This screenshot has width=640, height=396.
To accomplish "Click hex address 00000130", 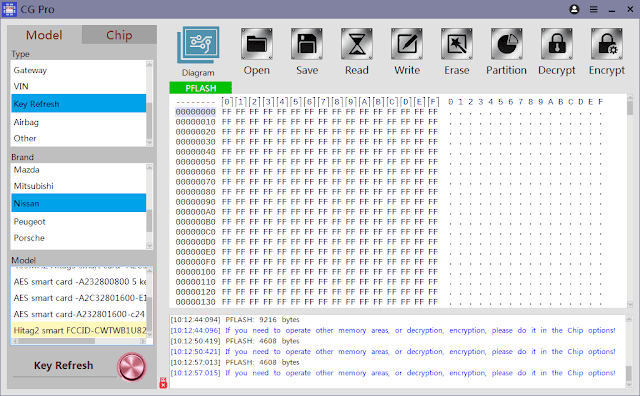I will point(196,302).
